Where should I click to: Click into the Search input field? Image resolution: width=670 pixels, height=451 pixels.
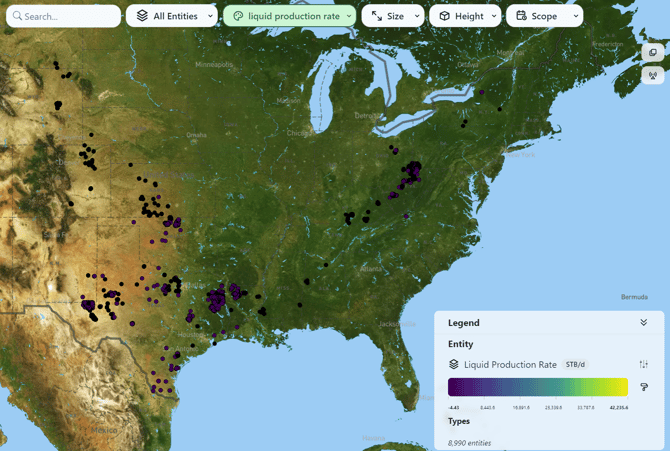70,16
